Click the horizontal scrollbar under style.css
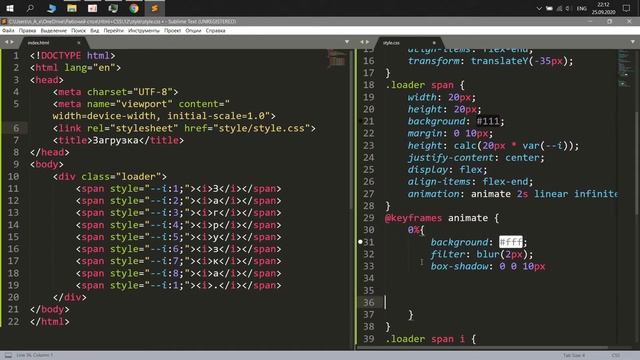The image size is (640, 360). point(482,348)
